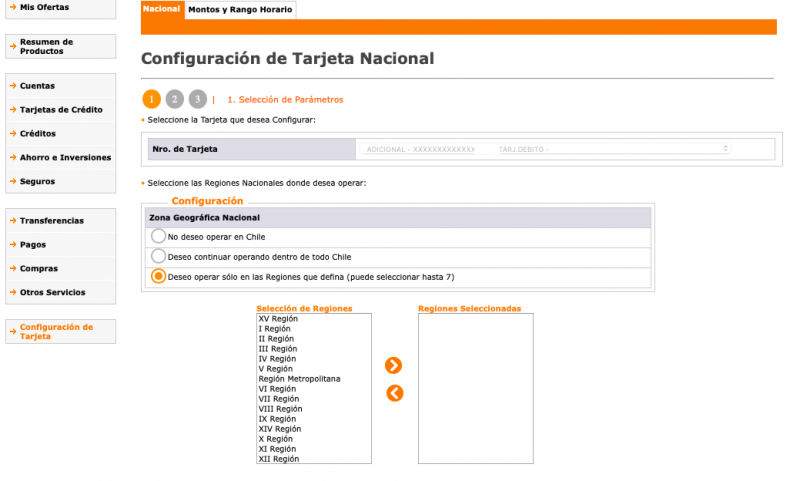Select Región Metropolitana in region list

point(299,379)
